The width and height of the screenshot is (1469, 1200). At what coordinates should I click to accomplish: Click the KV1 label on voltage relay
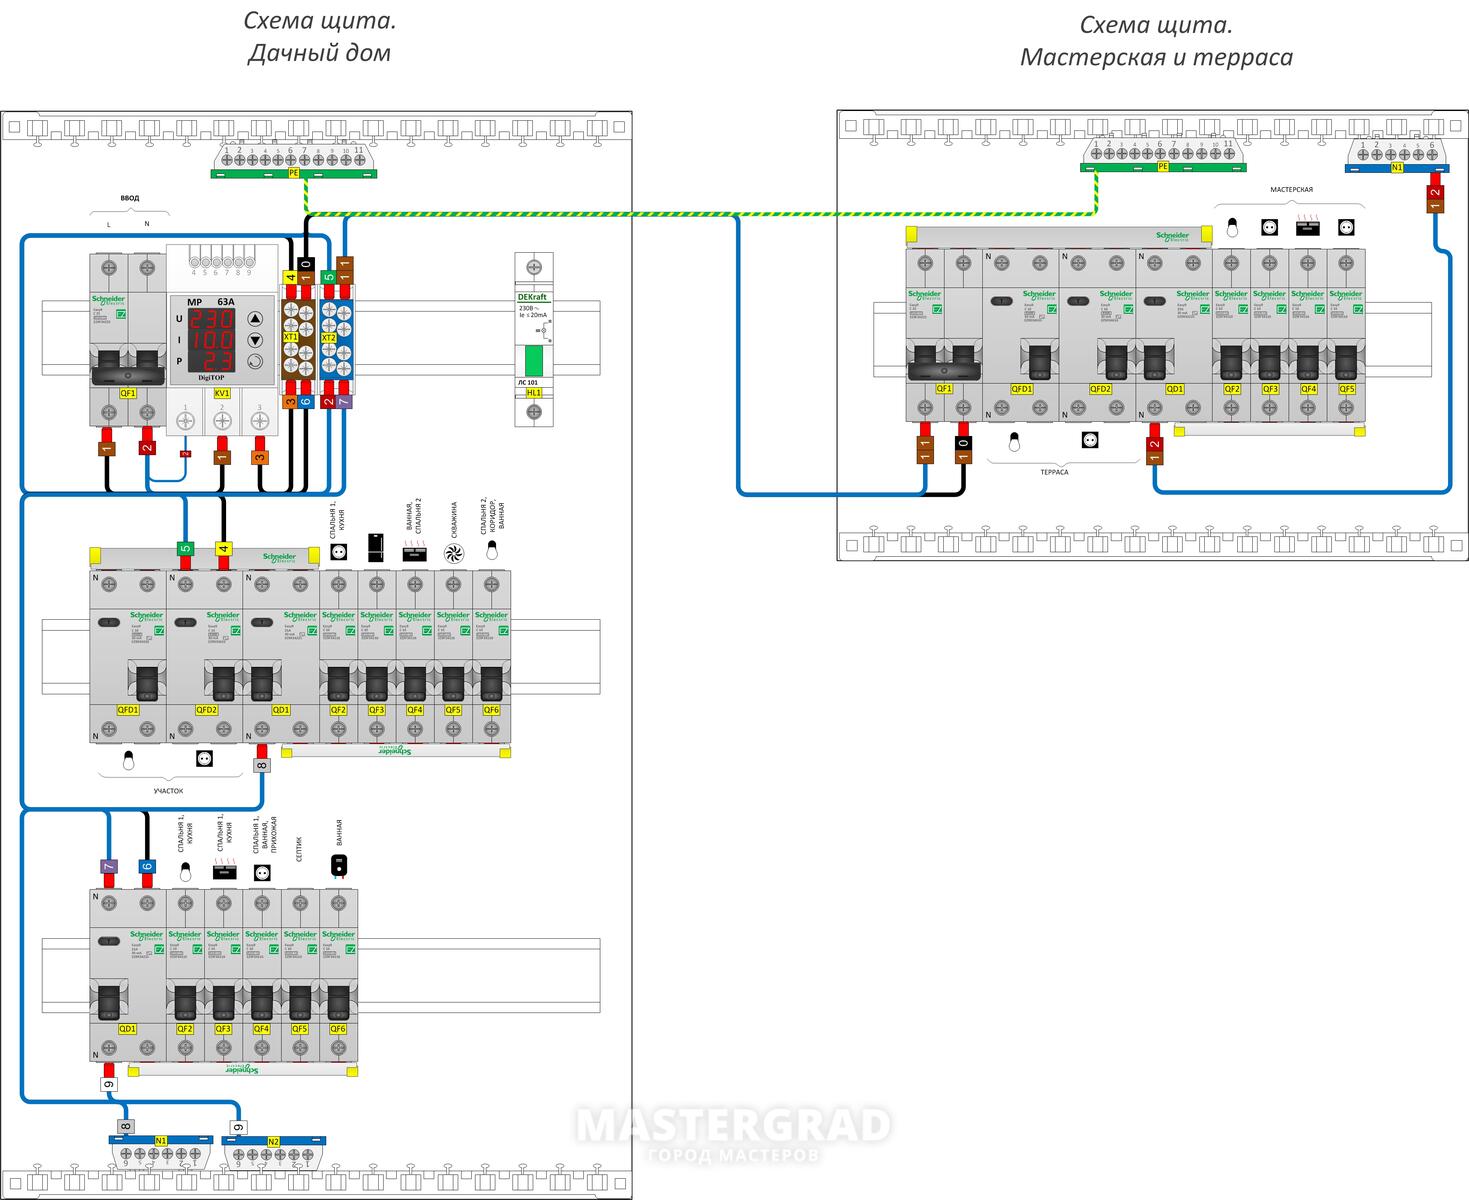coord(222,393)
